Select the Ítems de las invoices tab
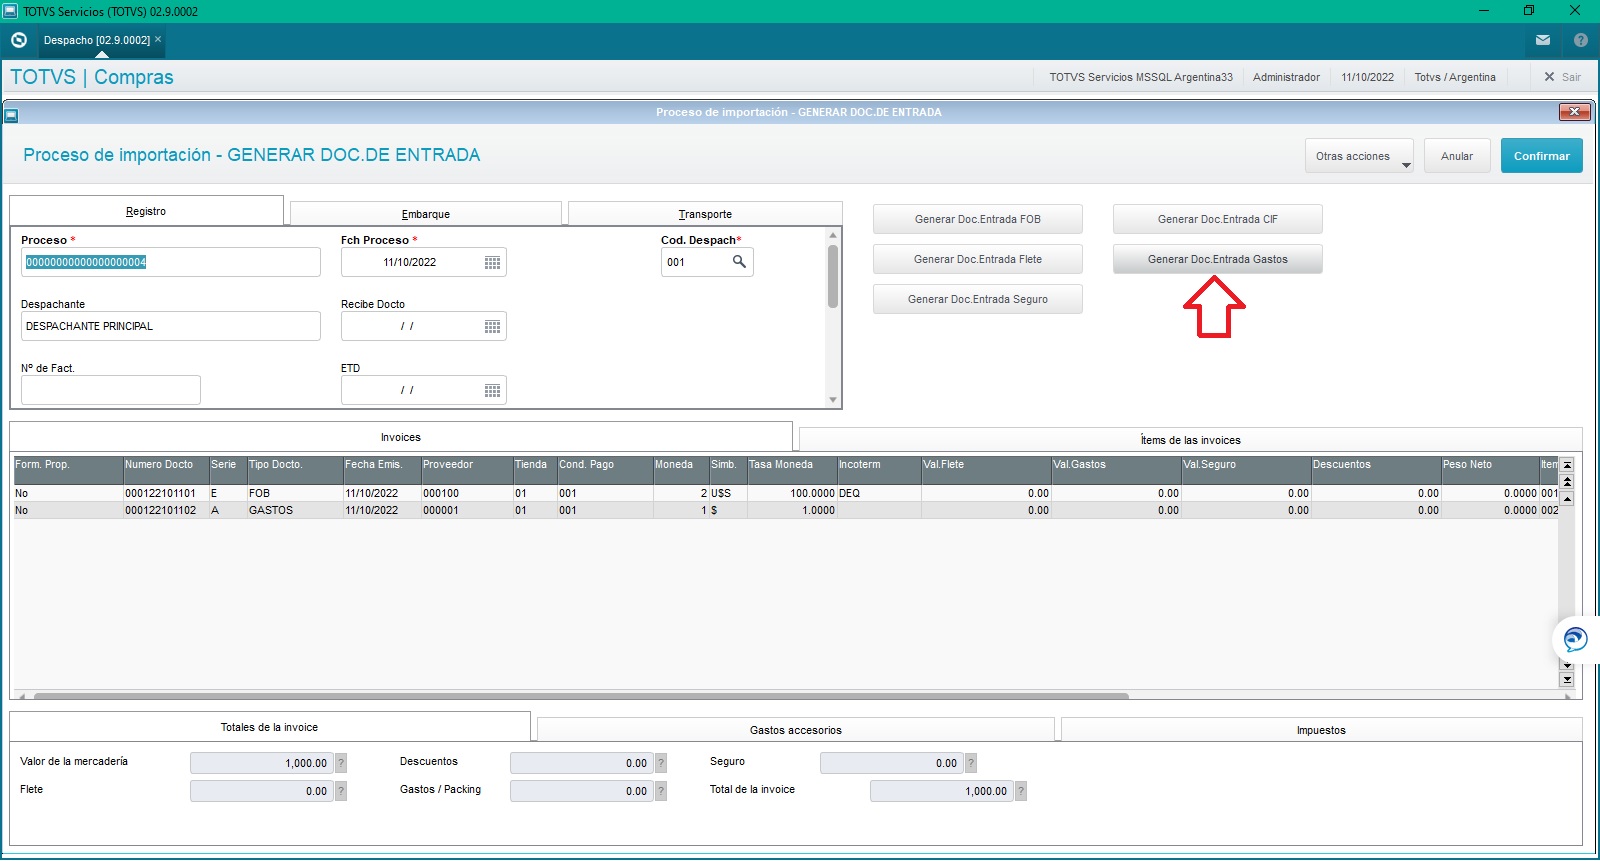 pyautogui.click(x=1190, y=440)
